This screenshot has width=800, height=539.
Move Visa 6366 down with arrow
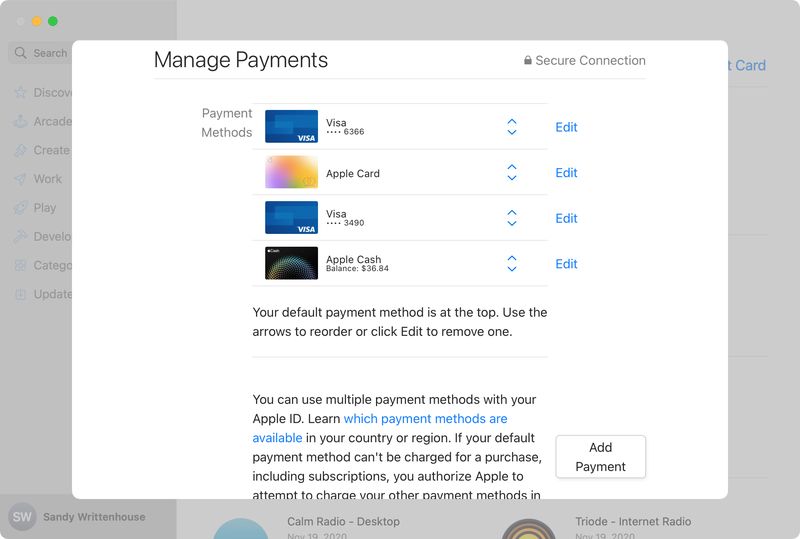(x=512, y=132)
